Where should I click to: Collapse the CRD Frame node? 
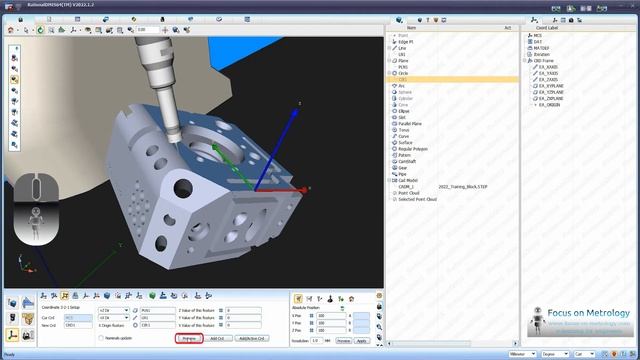(x=525, y=61)
